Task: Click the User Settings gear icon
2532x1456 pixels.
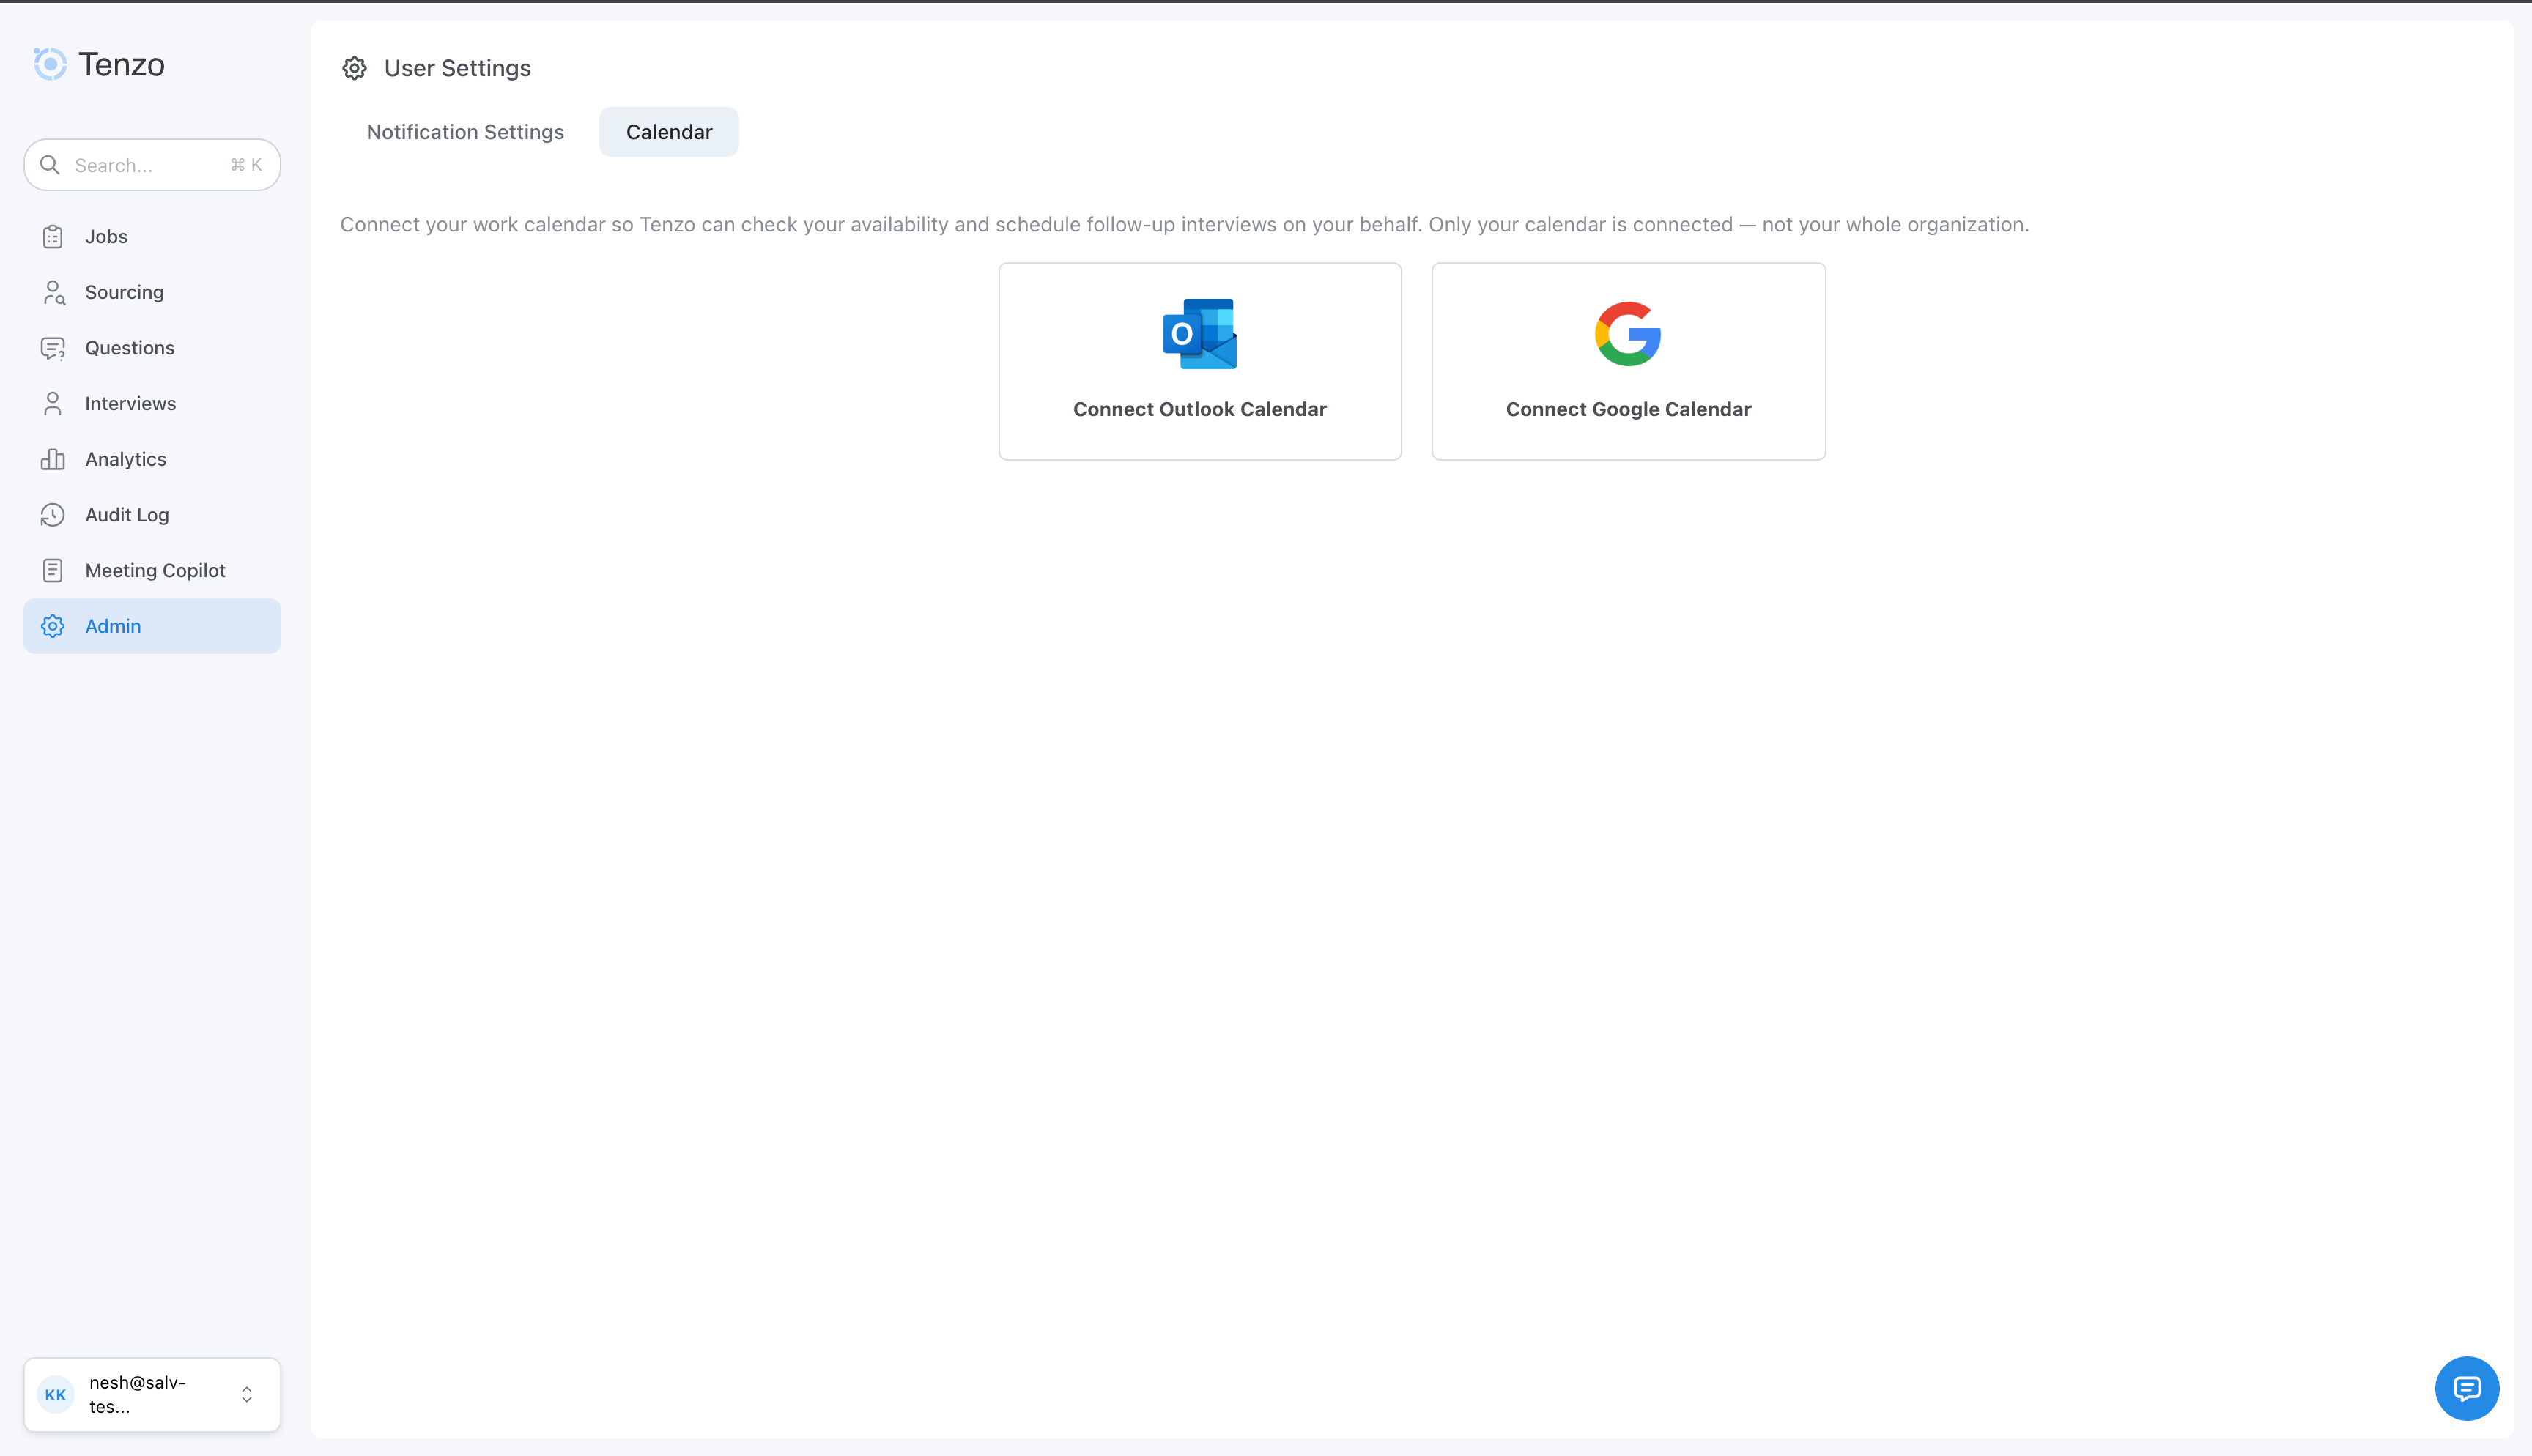Action: (x=354, y=68)
